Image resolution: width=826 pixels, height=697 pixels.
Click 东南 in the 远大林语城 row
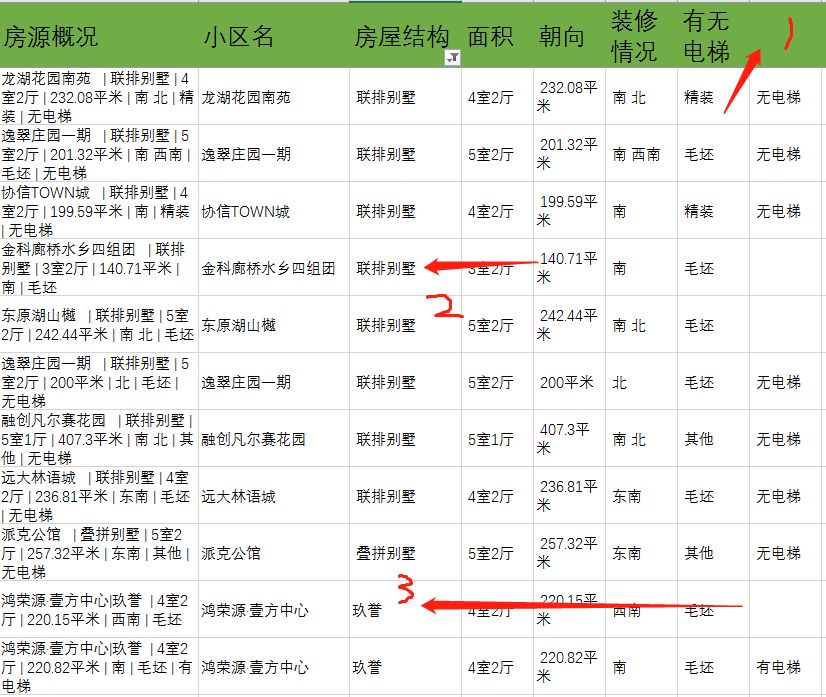click(641, 495)
